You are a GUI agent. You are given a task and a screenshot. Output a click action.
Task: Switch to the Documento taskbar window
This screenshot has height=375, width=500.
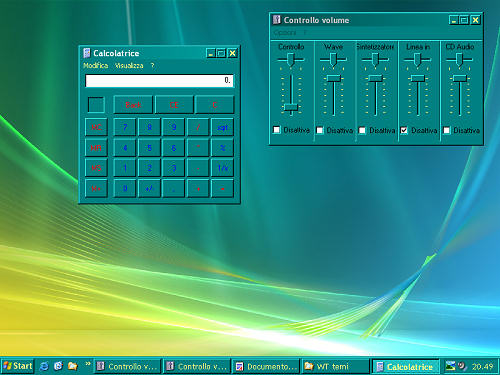coord(266,366)
